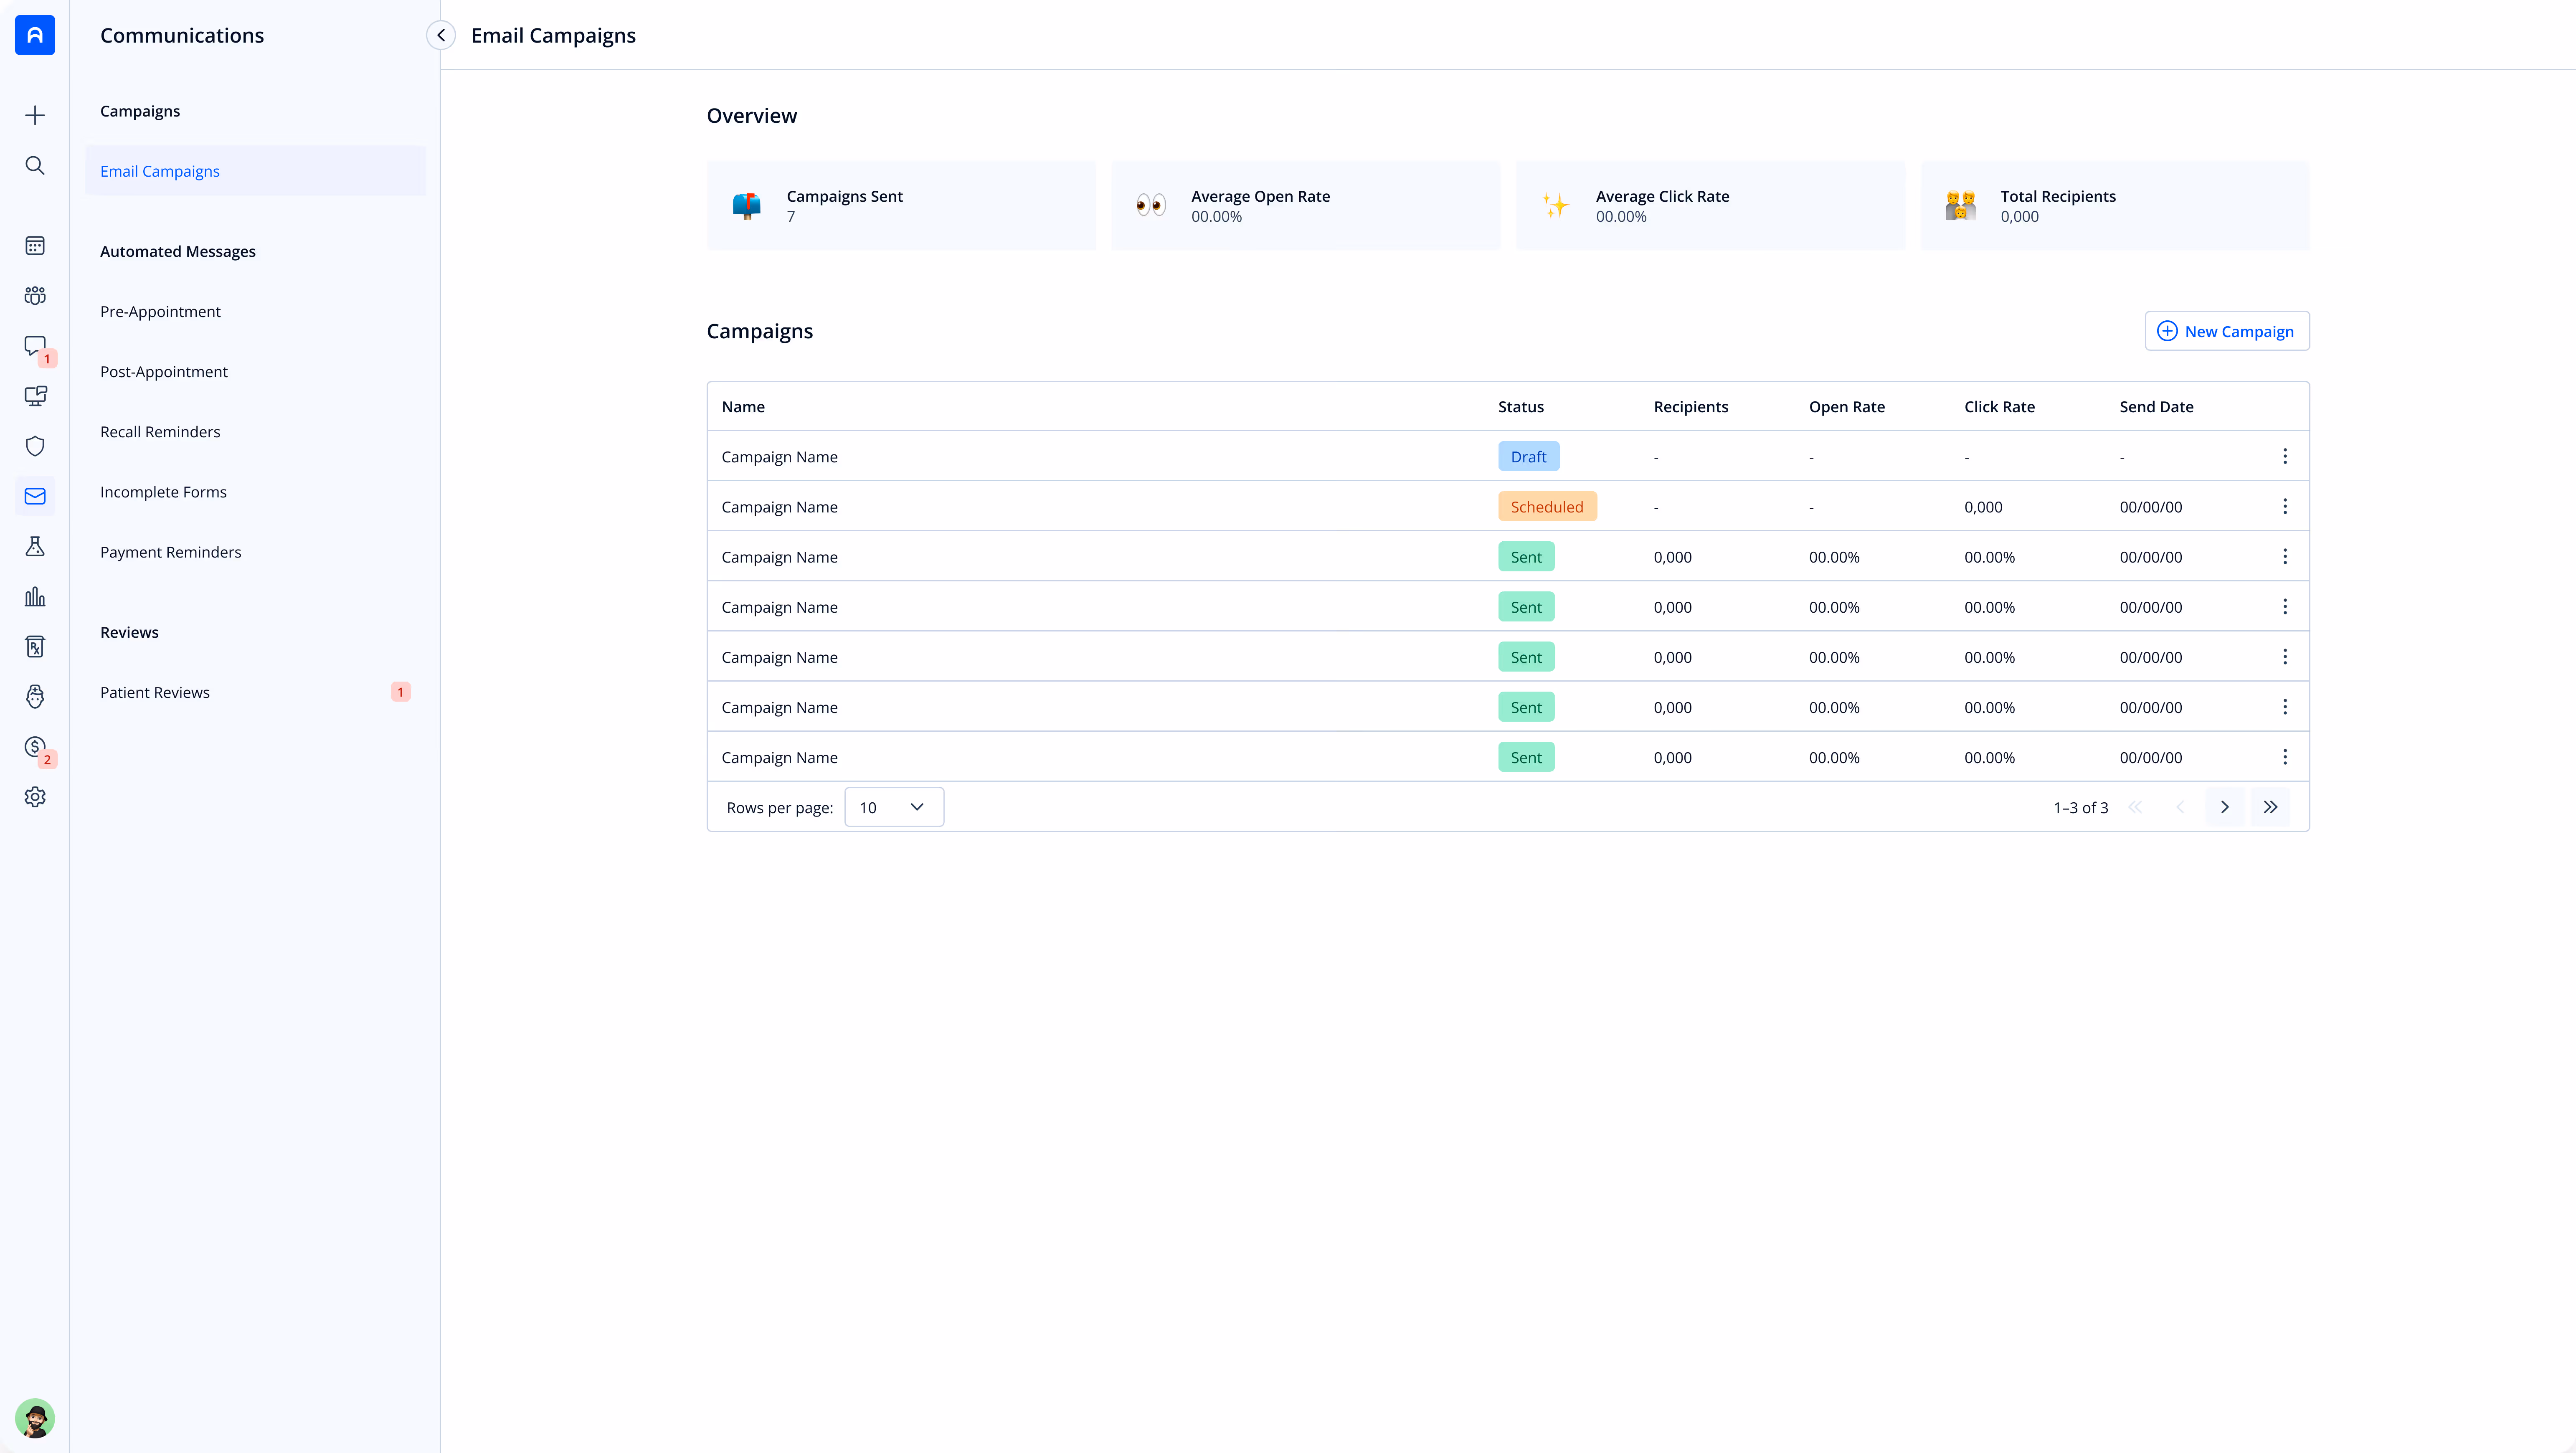This screenshot has width=2576, height=1453.
Task: Click the user avatar at bottom left
Action: tap(35, 1417)
